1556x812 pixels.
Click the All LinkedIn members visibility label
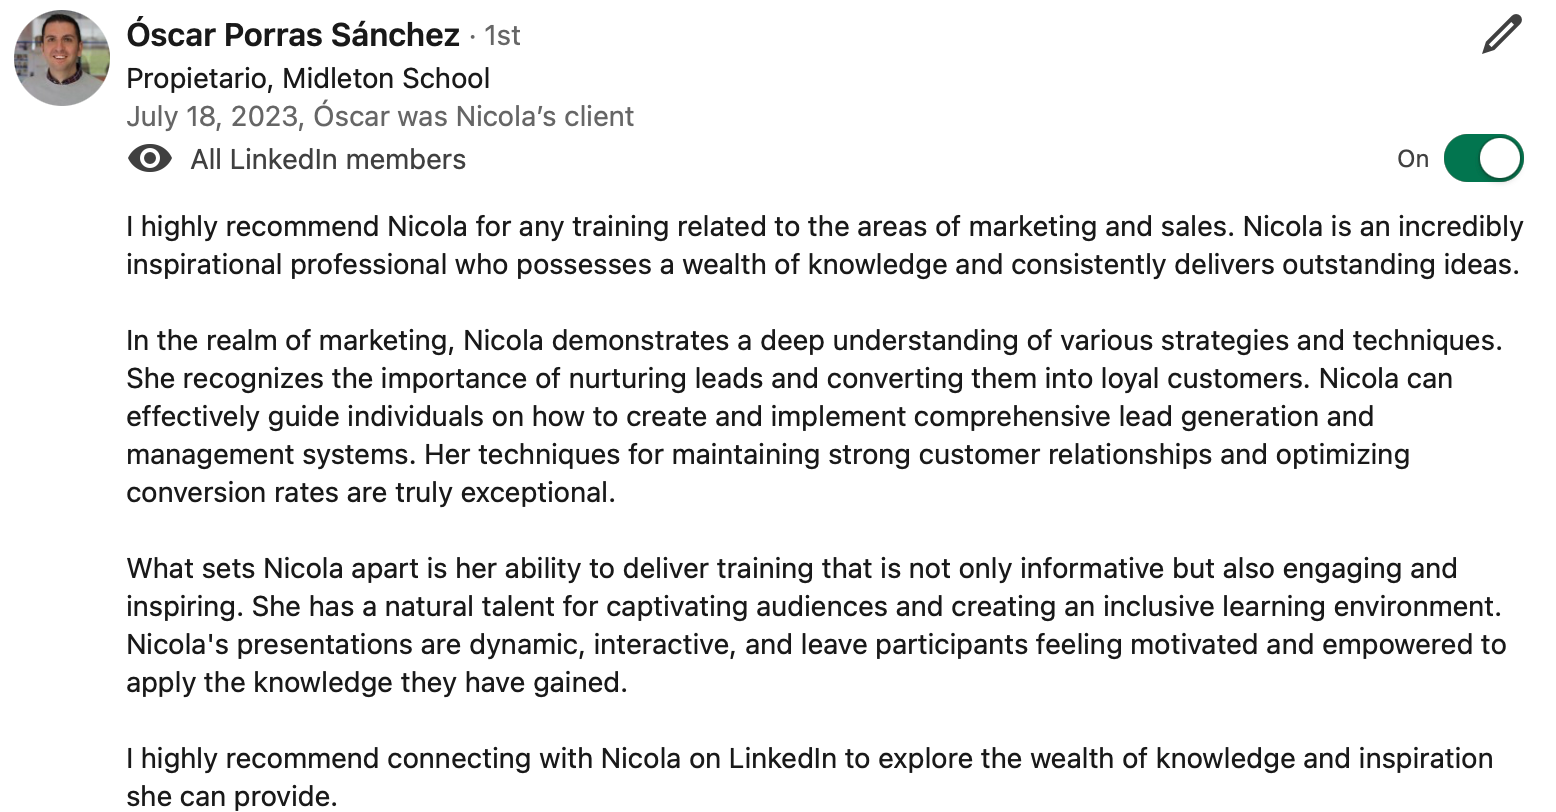(x=328, y=160)
